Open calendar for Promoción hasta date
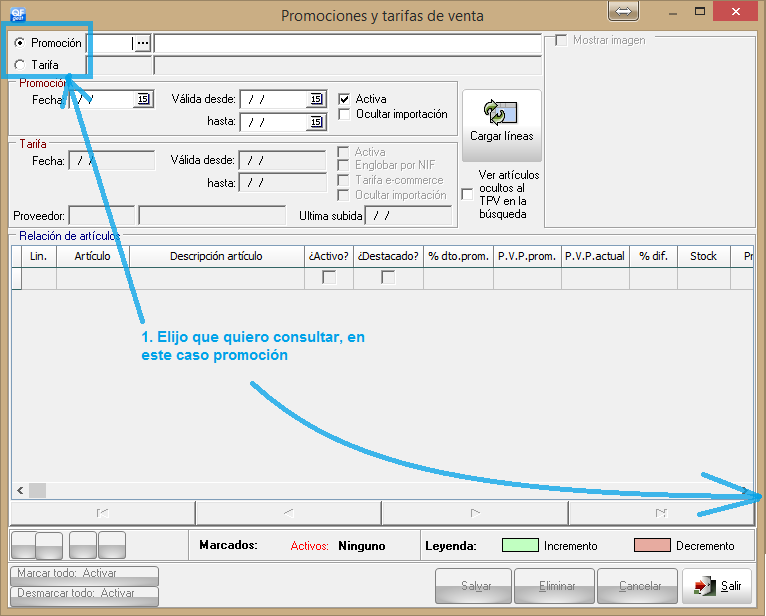Viewport: 766px width, 616px height. [316, 122]
